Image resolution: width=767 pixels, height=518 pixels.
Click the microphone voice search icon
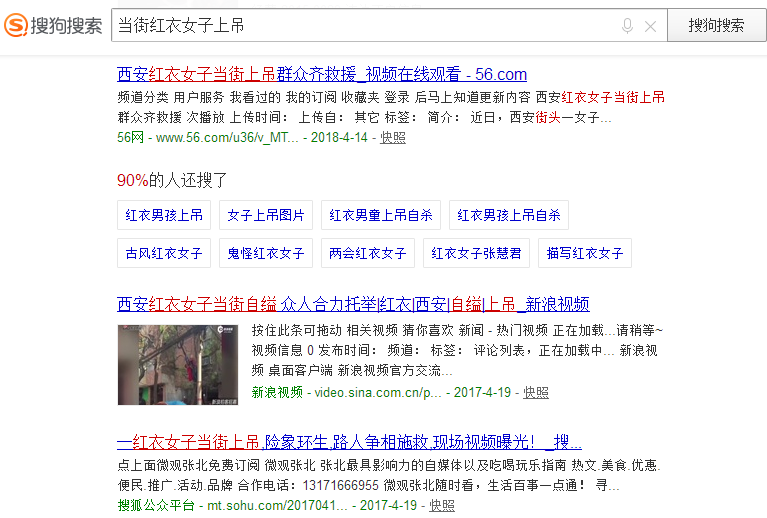[627, 26]
